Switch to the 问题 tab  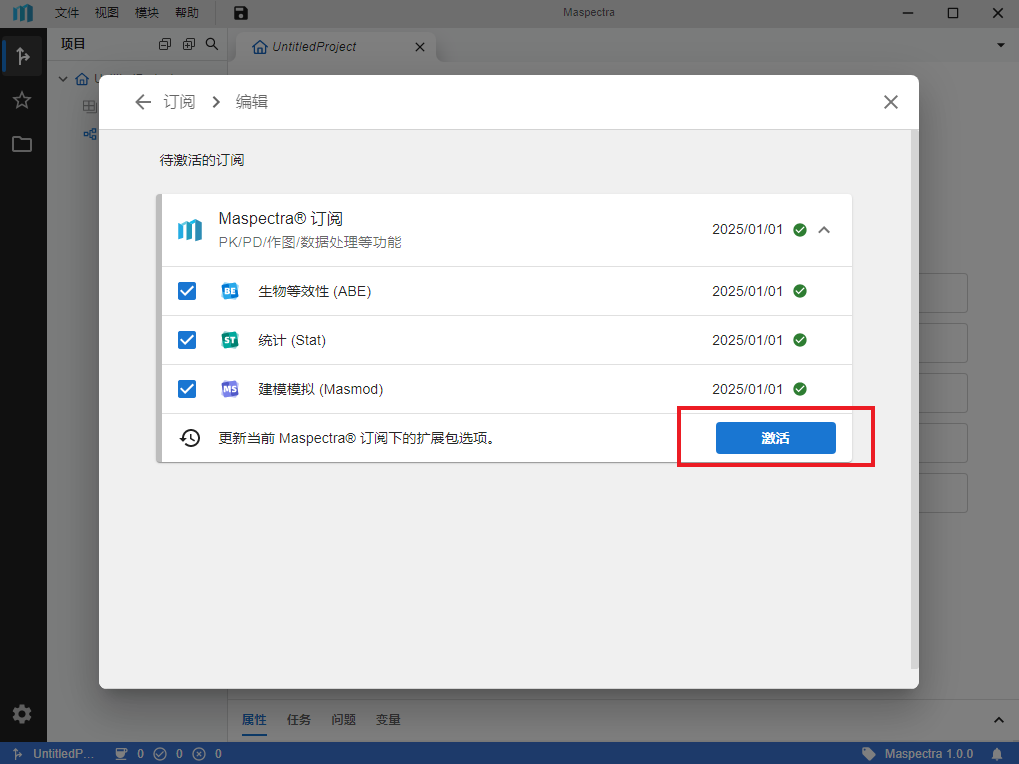point(344,720)
